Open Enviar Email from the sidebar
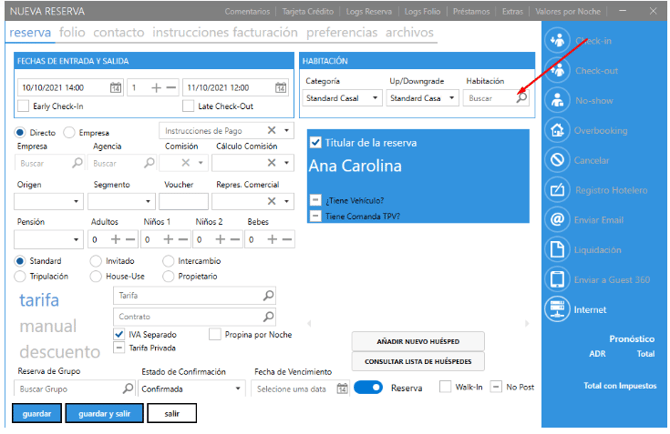670x434 pixels. tap(558, 220)
